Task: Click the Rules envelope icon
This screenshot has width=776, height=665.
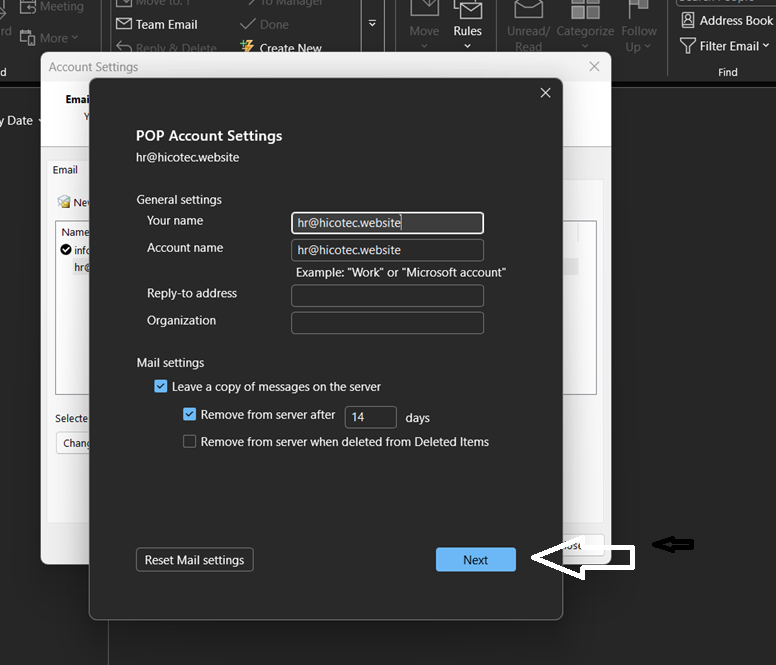Action: click(468, 10)
